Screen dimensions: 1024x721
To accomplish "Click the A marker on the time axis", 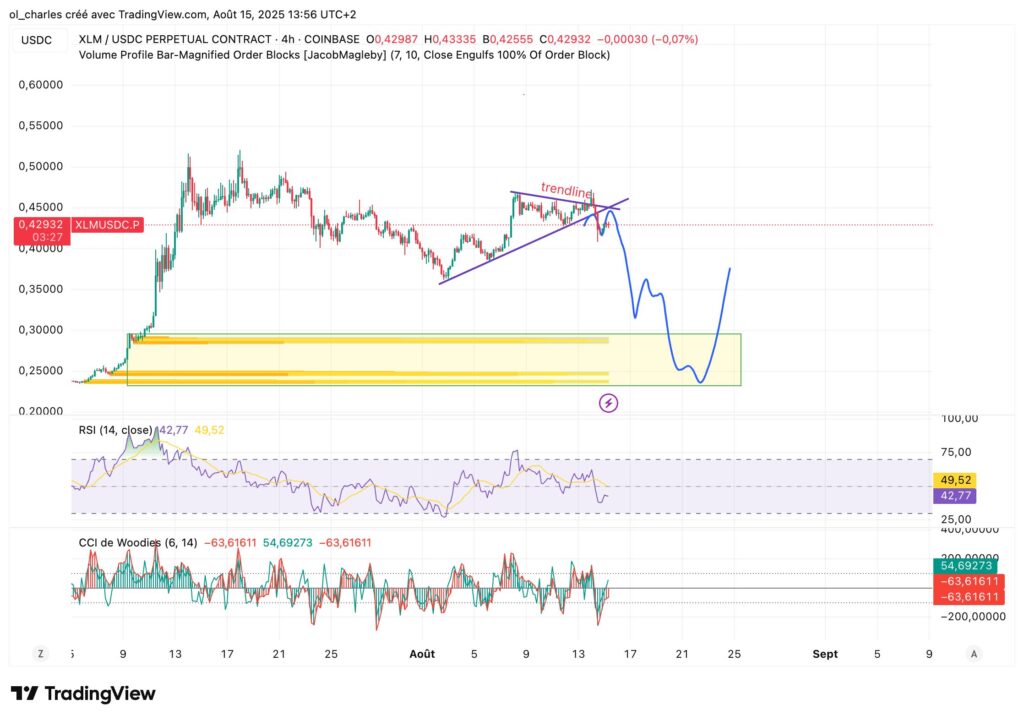I will click(x=974, y=653).
